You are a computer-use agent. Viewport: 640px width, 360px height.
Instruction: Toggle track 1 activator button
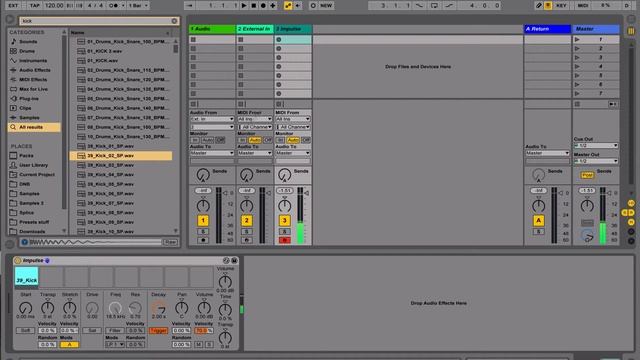(x=203, y=221)
